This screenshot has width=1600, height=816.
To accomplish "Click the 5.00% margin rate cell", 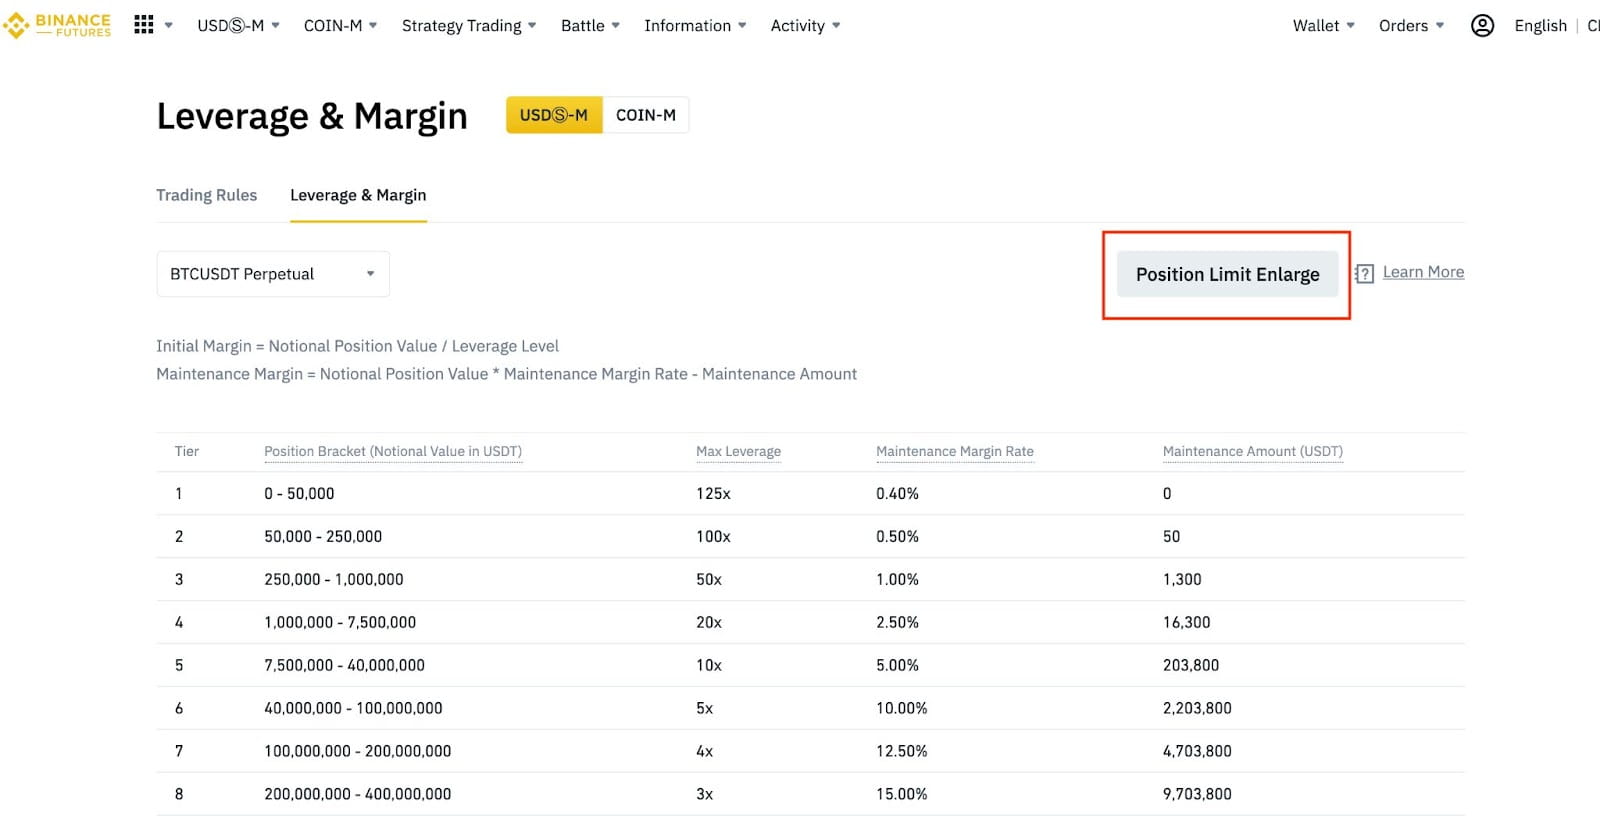I will (x=897, y=666).
